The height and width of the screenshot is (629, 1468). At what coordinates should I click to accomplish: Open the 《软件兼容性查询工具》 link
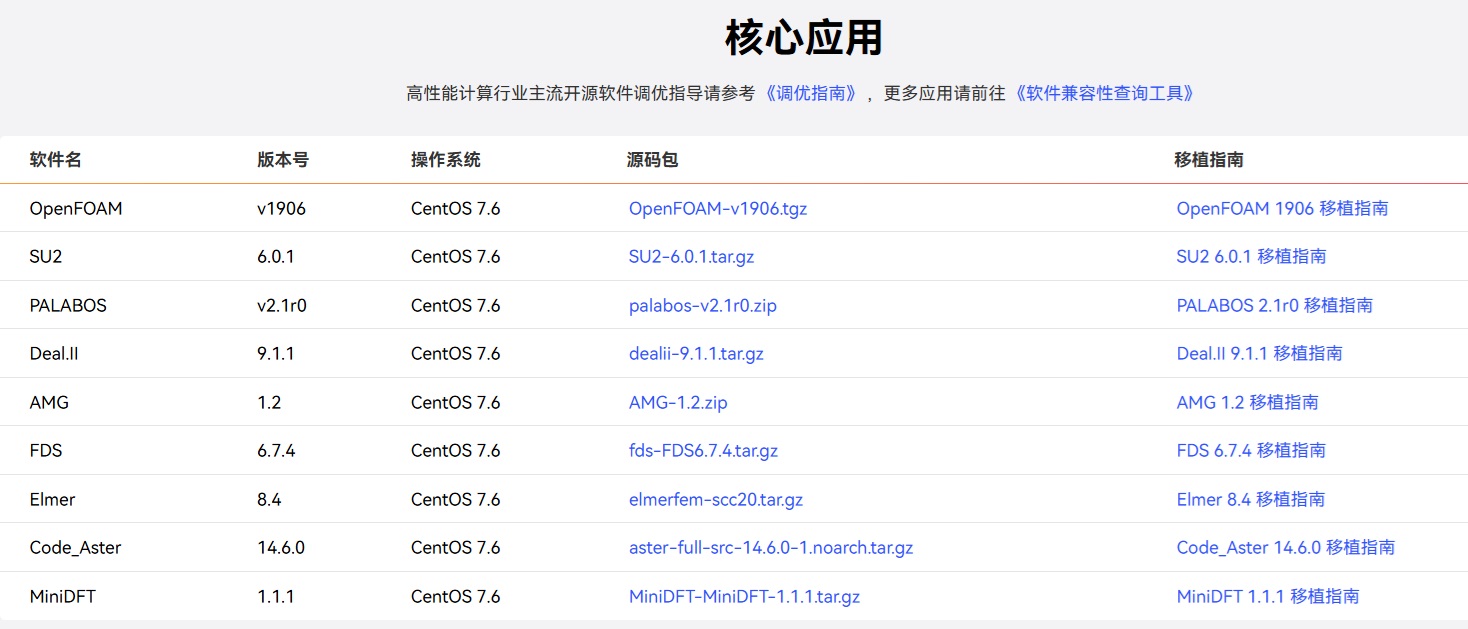1105,93
